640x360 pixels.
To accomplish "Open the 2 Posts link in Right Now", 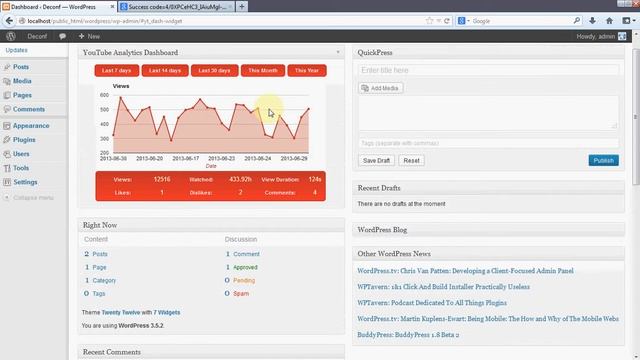I will pos(96,254).
